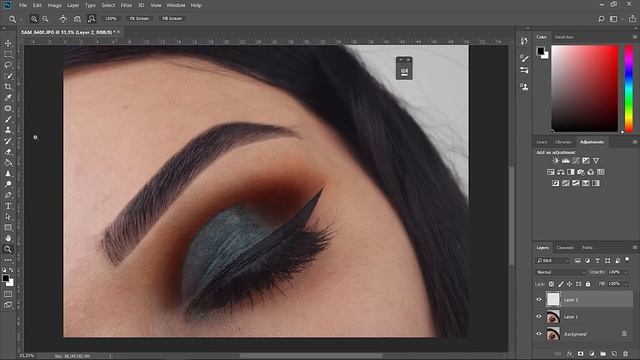Click the 100% zoom button

(111, 19)
